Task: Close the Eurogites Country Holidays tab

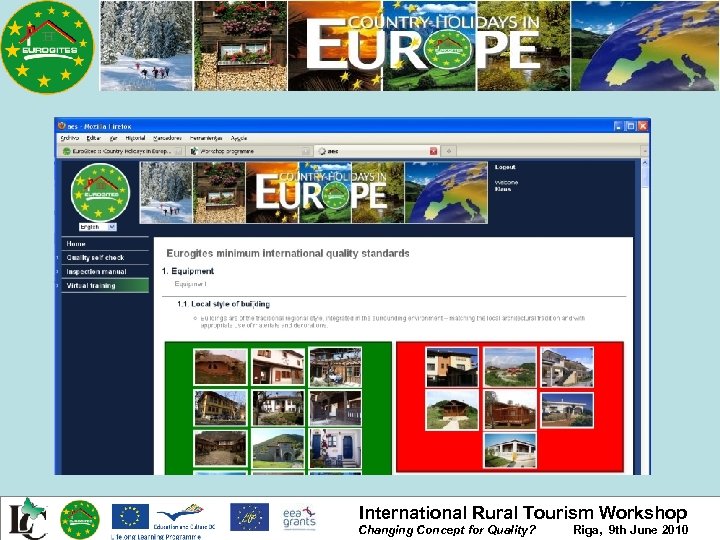Action: click(x=179, y=151)
